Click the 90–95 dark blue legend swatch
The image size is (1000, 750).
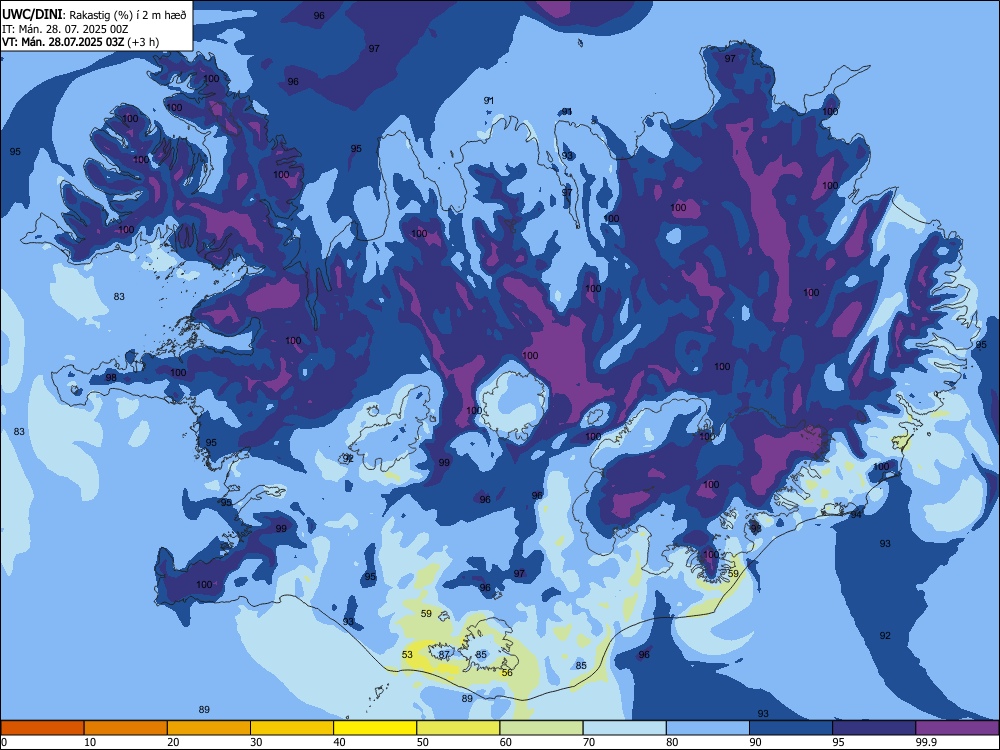pos(791,728)
